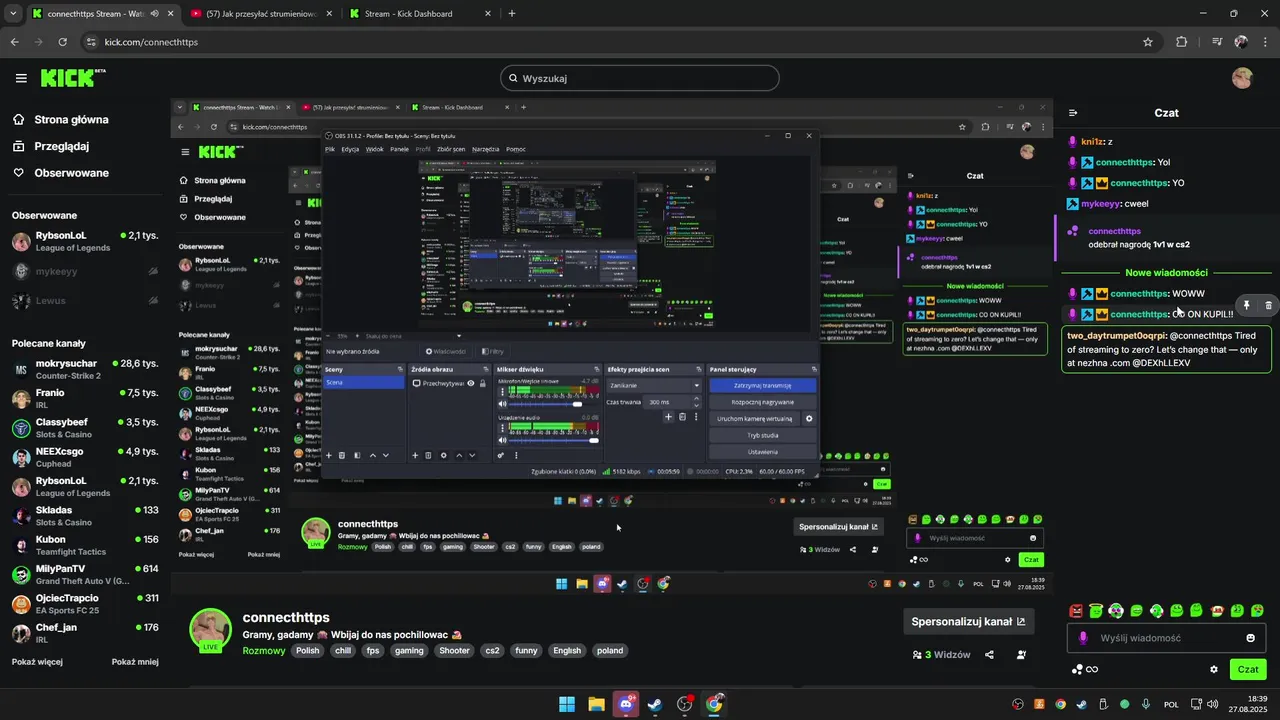The height and width of the screenshot is (720, 1280).
Task: Open Chef_jan IRL channel
Action: 85,633
